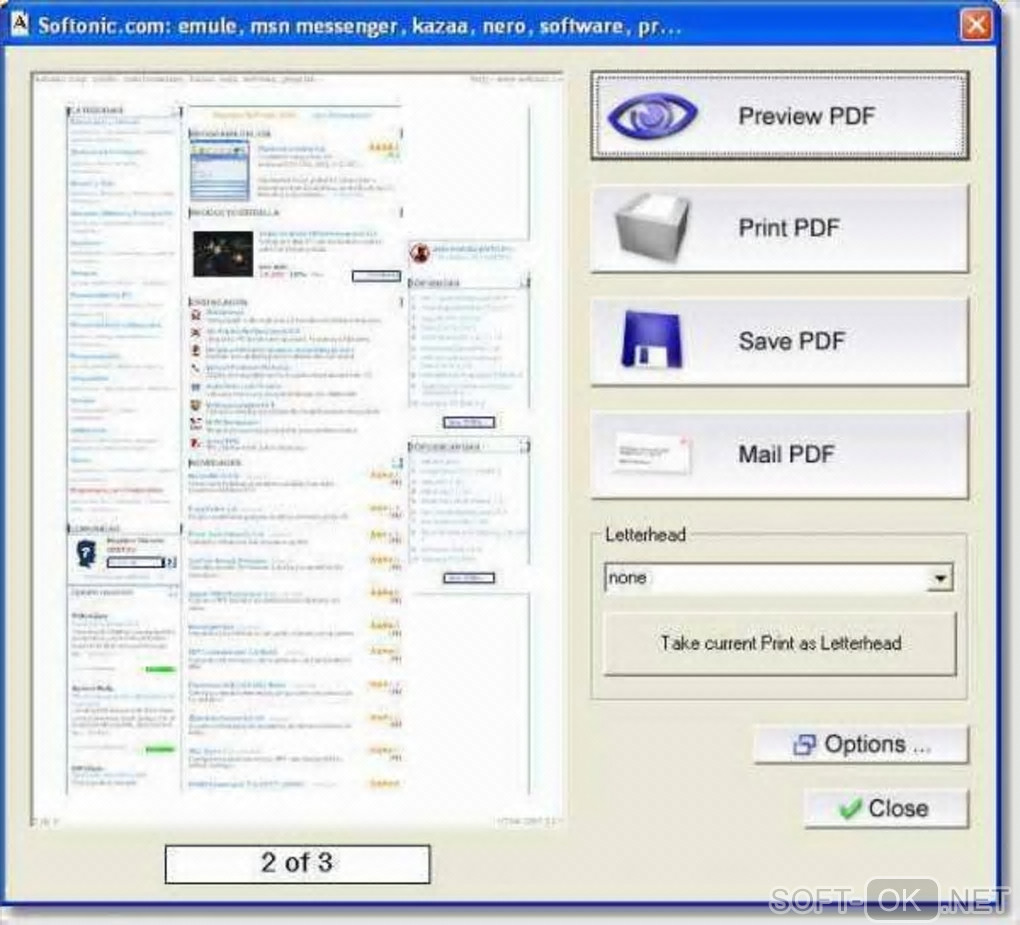Click the application icon in title bar
1020x925 pixels.
click(20, 24)
